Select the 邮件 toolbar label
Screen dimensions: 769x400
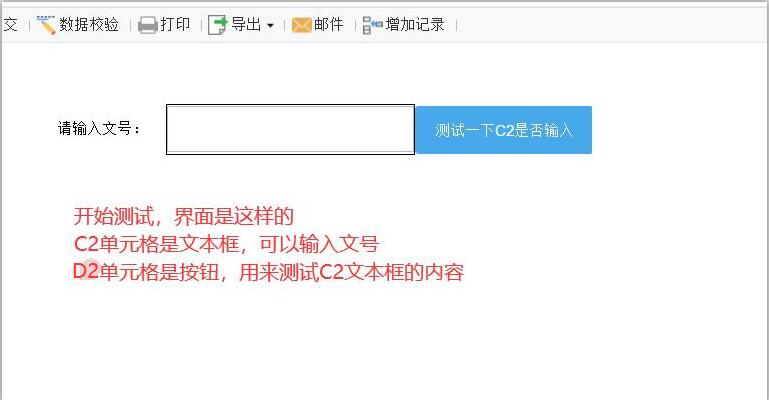(329, 24)
